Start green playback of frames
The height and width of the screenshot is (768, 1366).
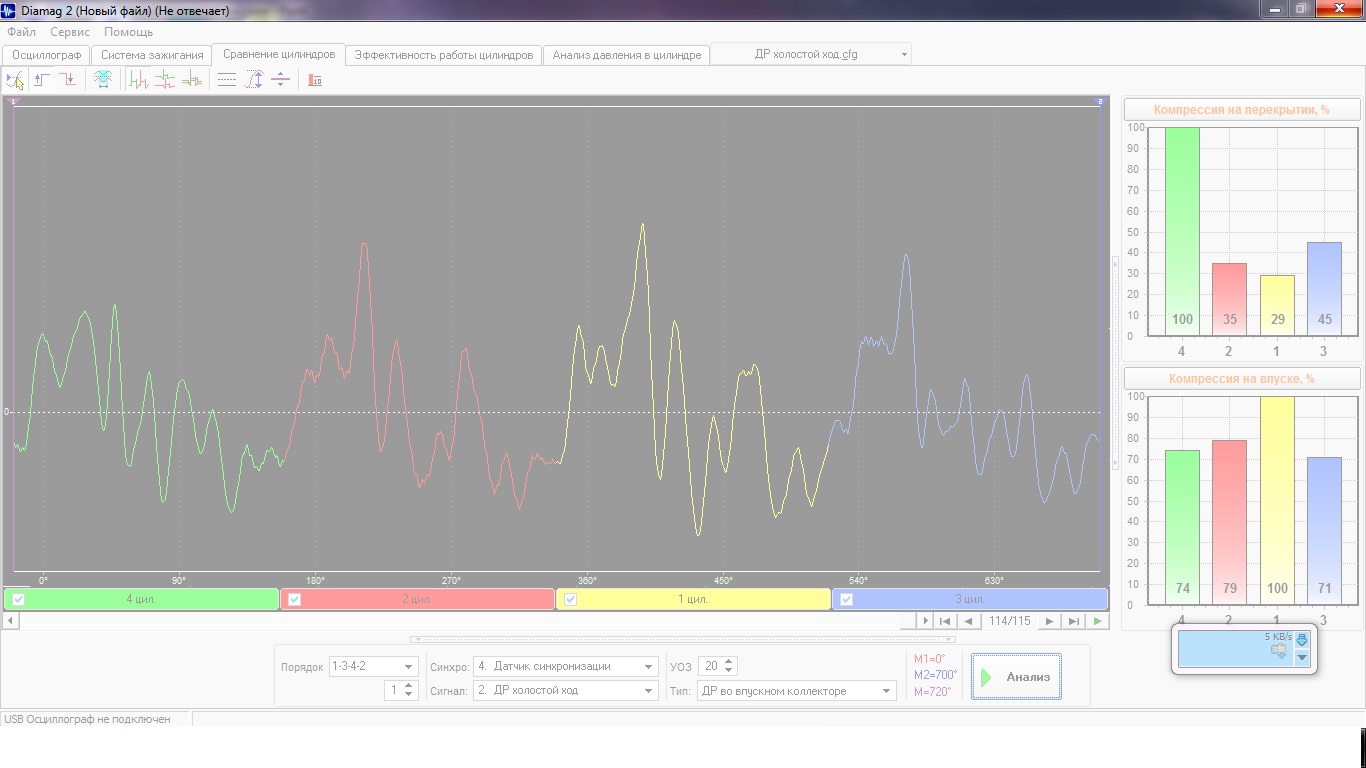1098,621
